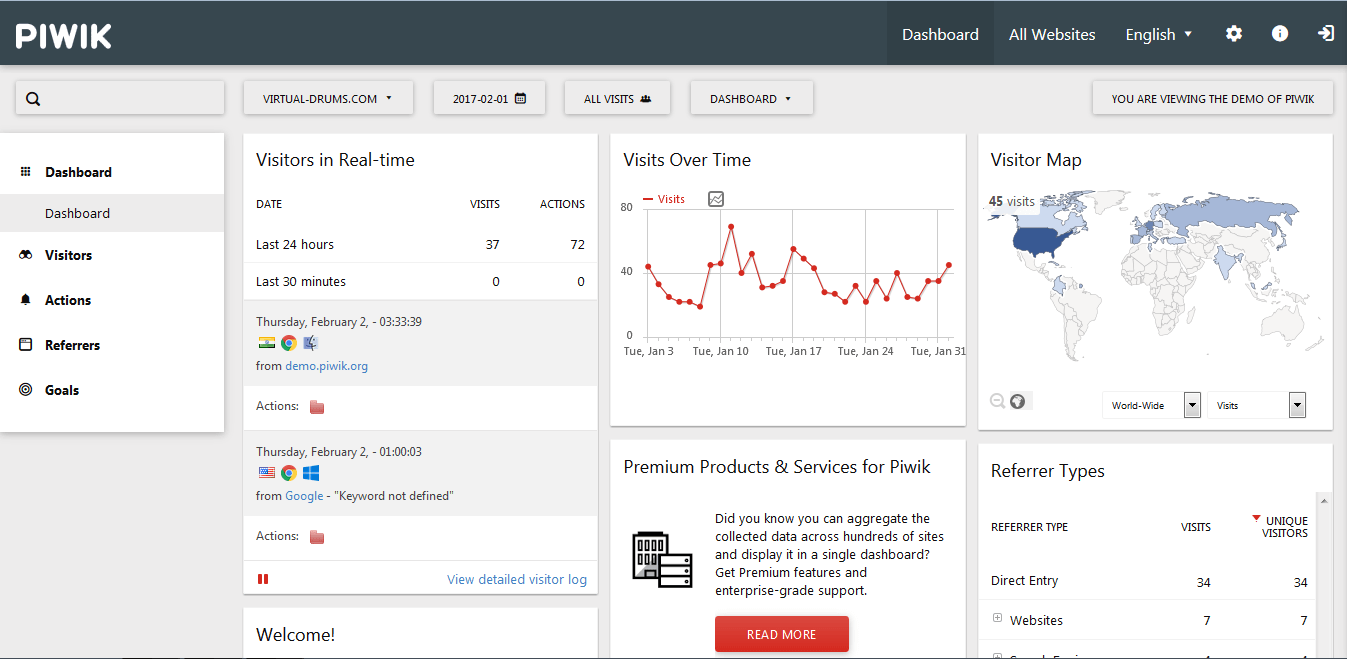Open the Actions section in the sidebar
The image size is (1347, 659).
pos(67,300)
